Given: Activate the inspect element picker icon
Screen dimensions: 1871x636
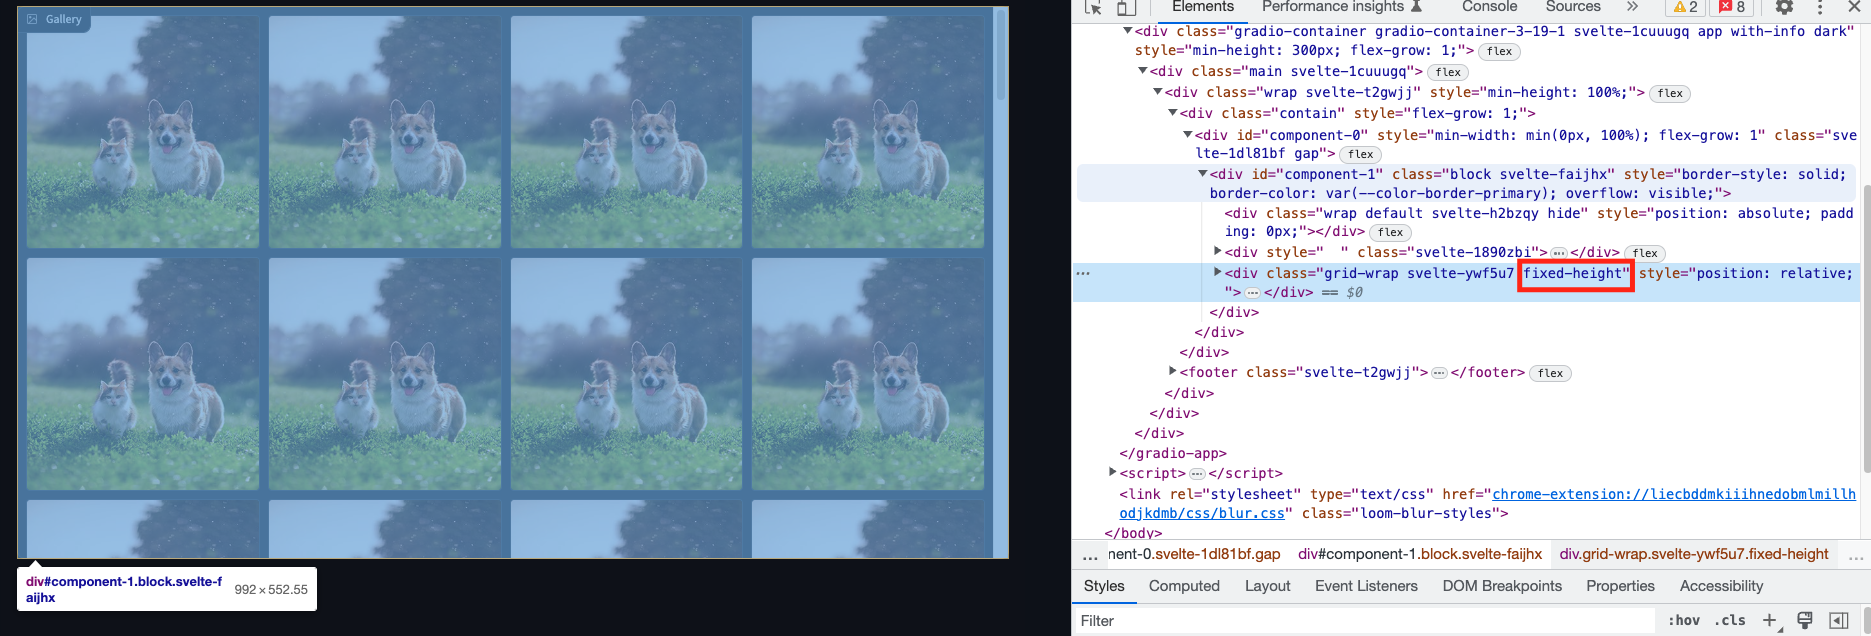Looking at the screenshot, I should (x=1093, y=7).
